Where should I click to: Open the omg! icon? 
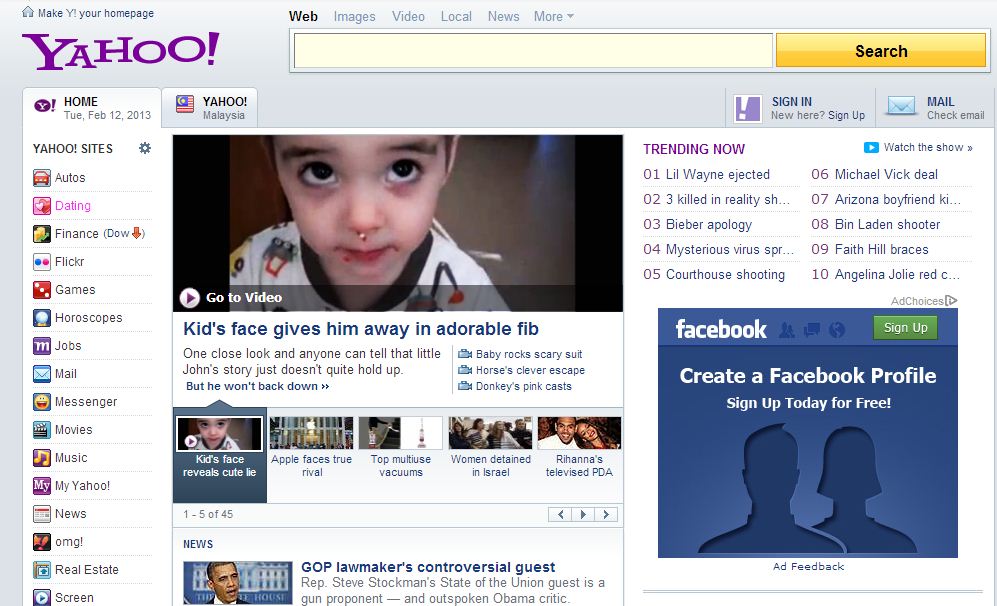(x=42, y=542)
